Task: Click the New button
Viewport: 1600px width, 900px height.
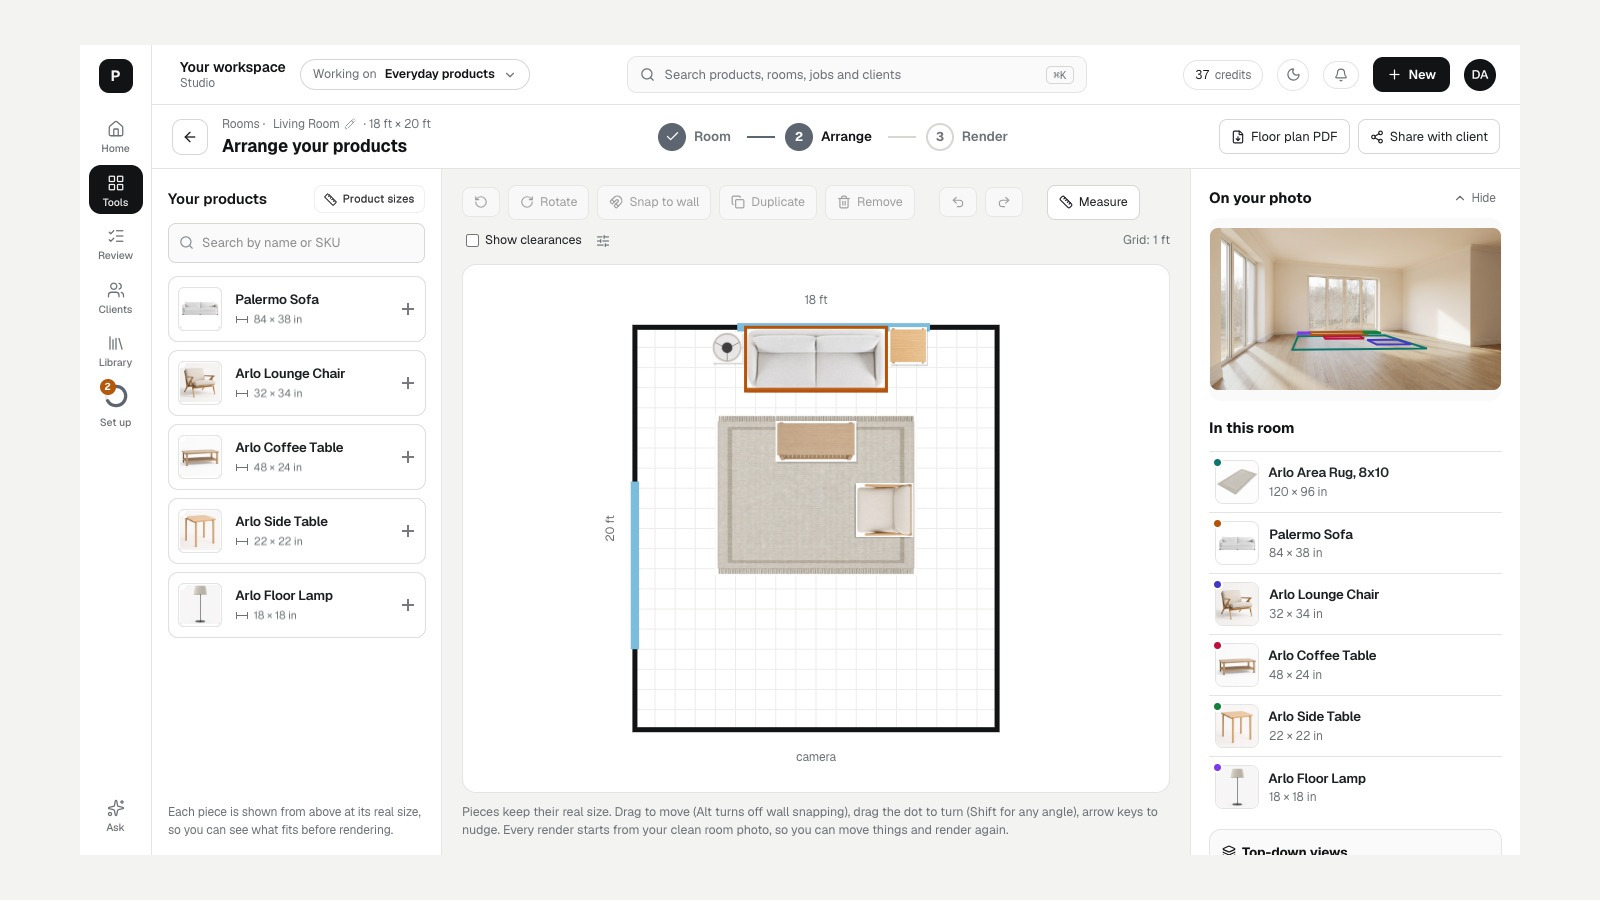Action: [x=1411, y=75]
